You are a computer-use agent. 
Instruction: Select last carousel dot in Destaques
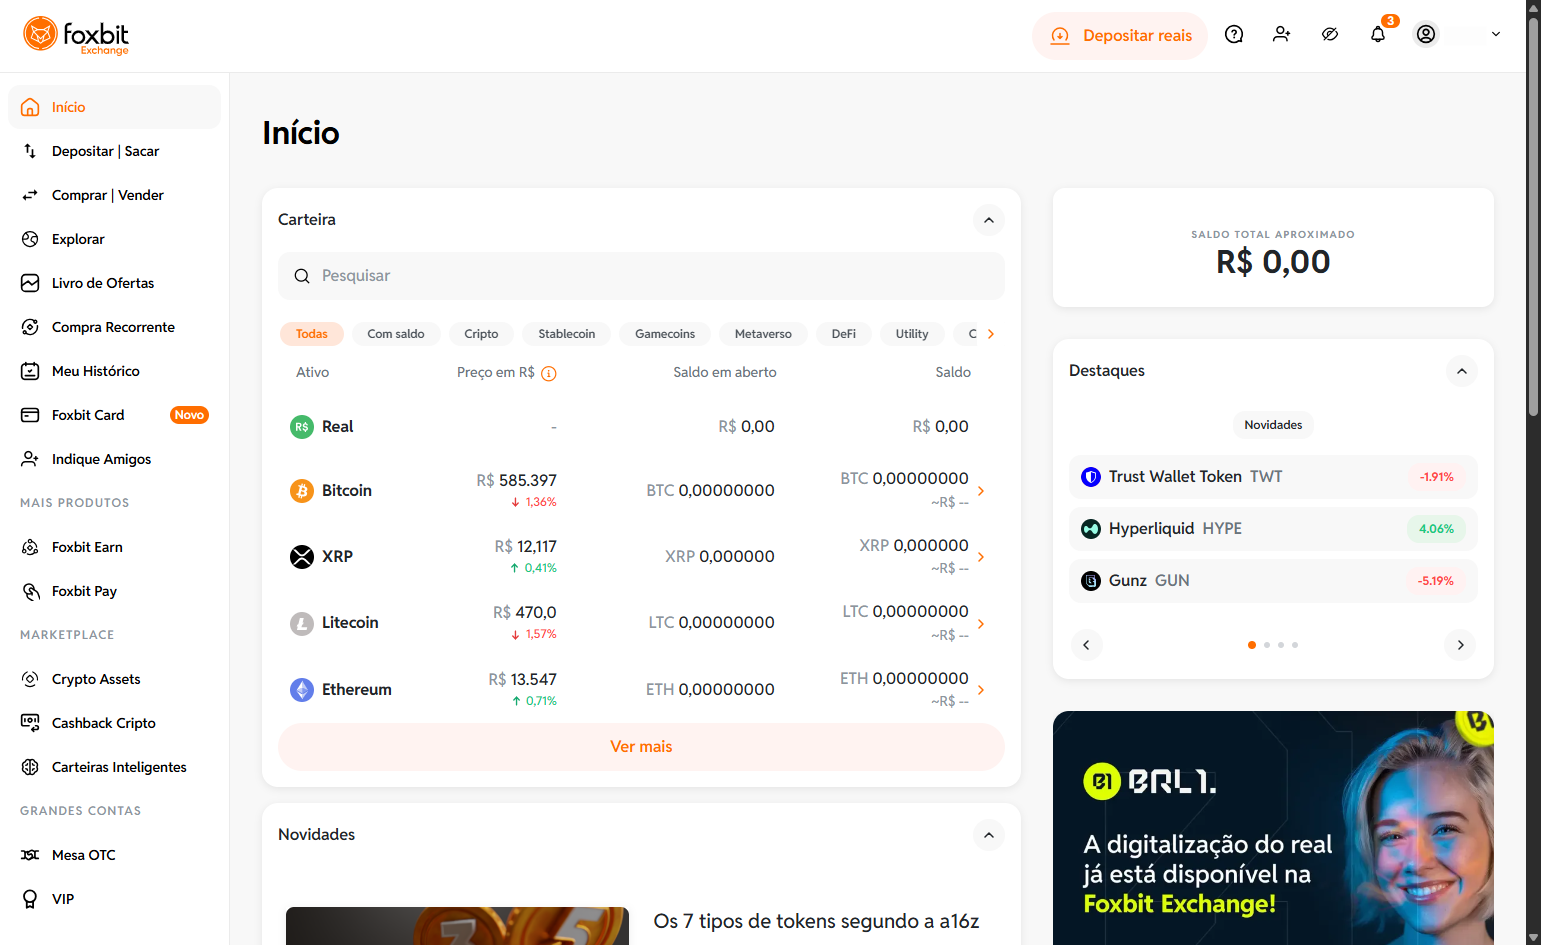[x=1295, y=645]
